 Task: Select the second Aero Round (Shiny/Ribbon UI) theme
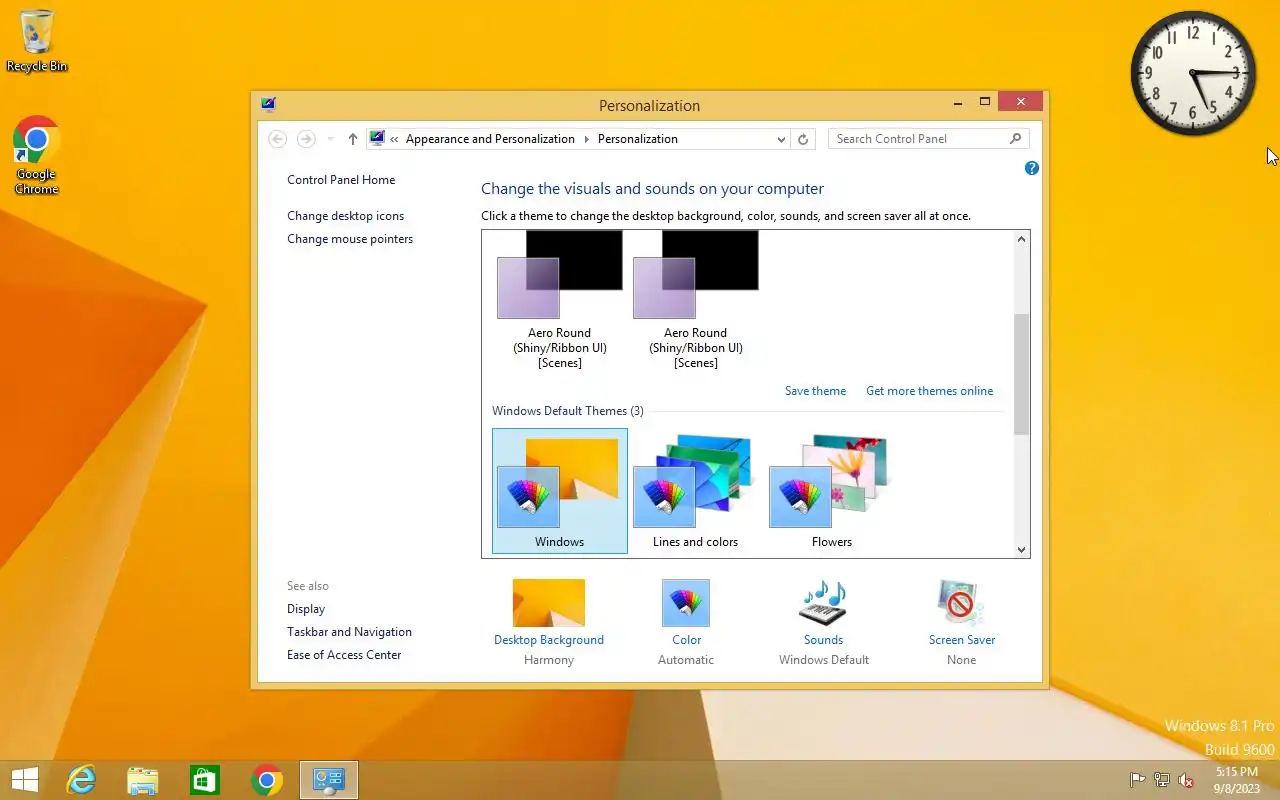(696, 299)
